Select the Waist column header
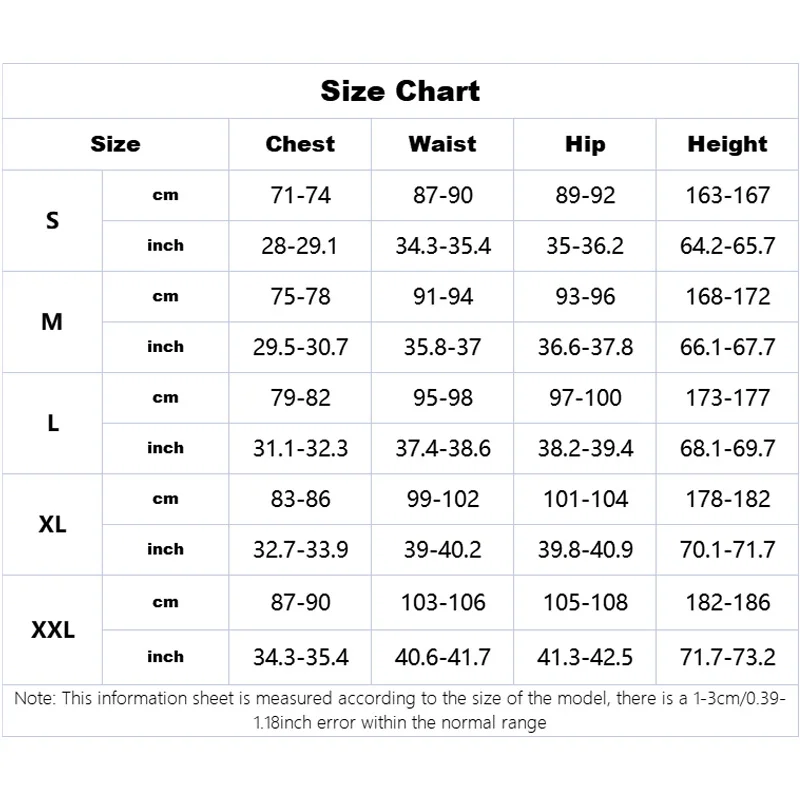Screen dimensions: 800x800 443,144
